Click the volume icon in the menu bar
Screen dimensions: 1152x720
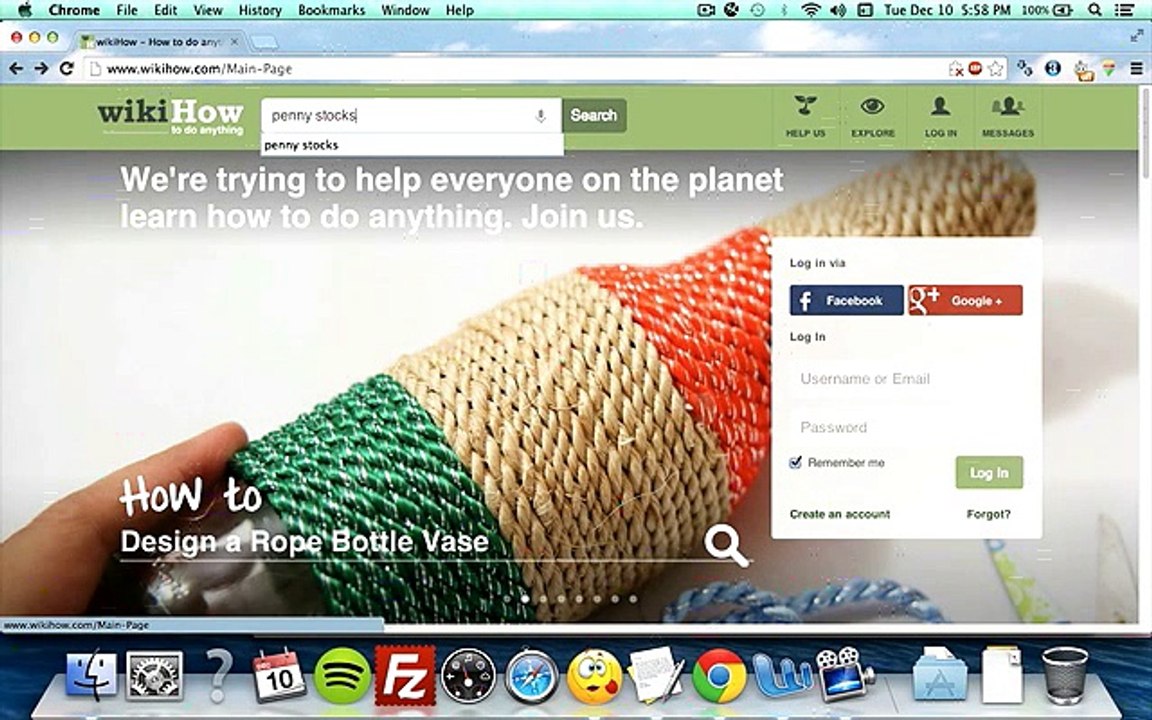click(x=838, y=10)
